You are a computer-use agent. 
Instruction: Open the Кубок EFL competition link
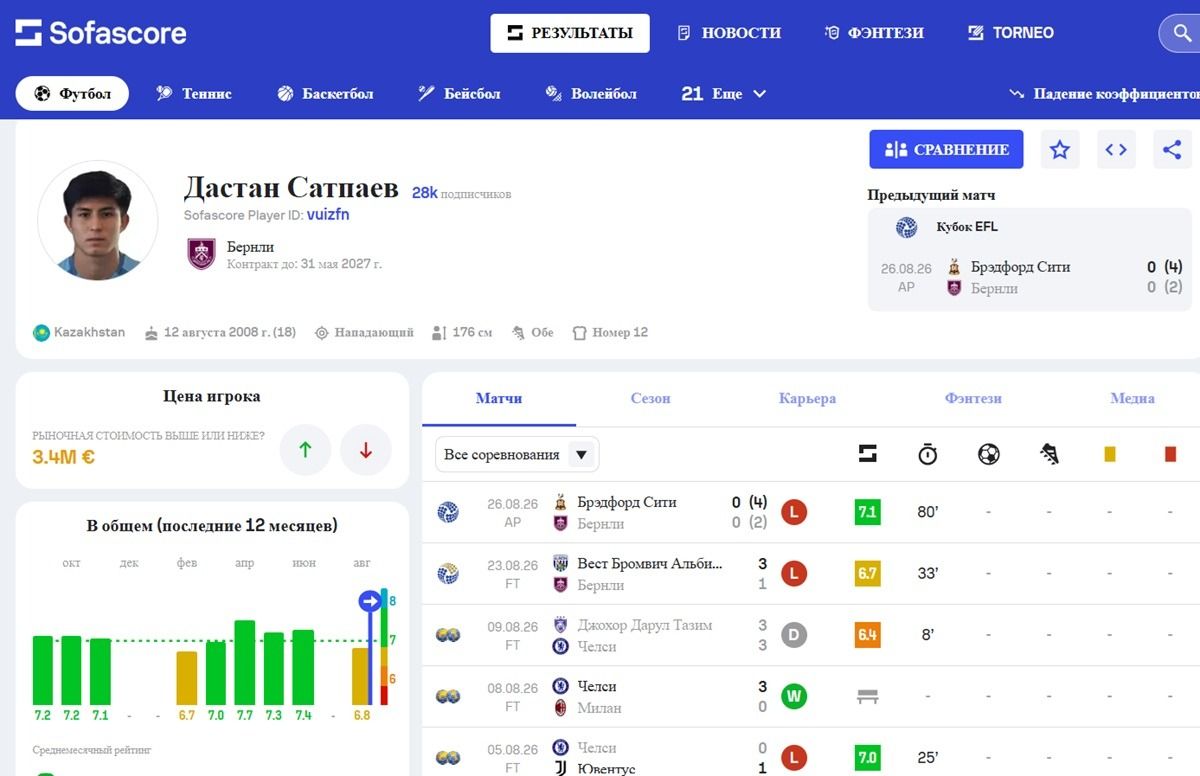pos(967,227)
